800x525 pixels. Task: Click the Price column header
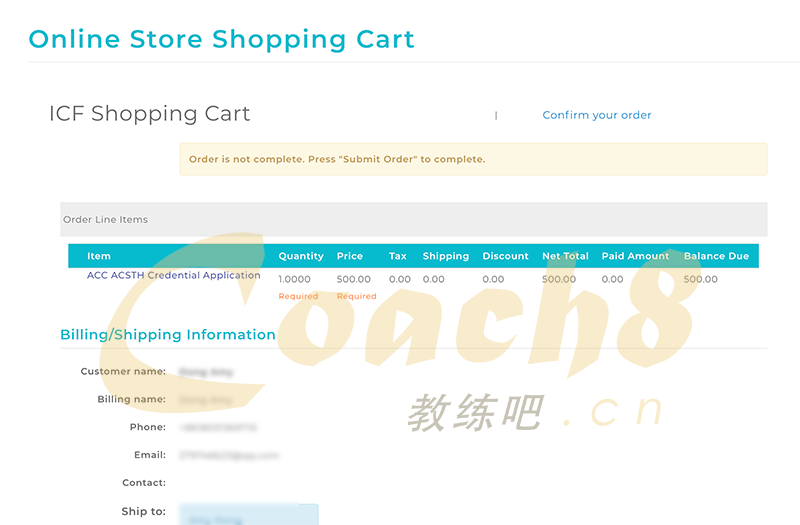pyautogui.click(x=349, y=256)
